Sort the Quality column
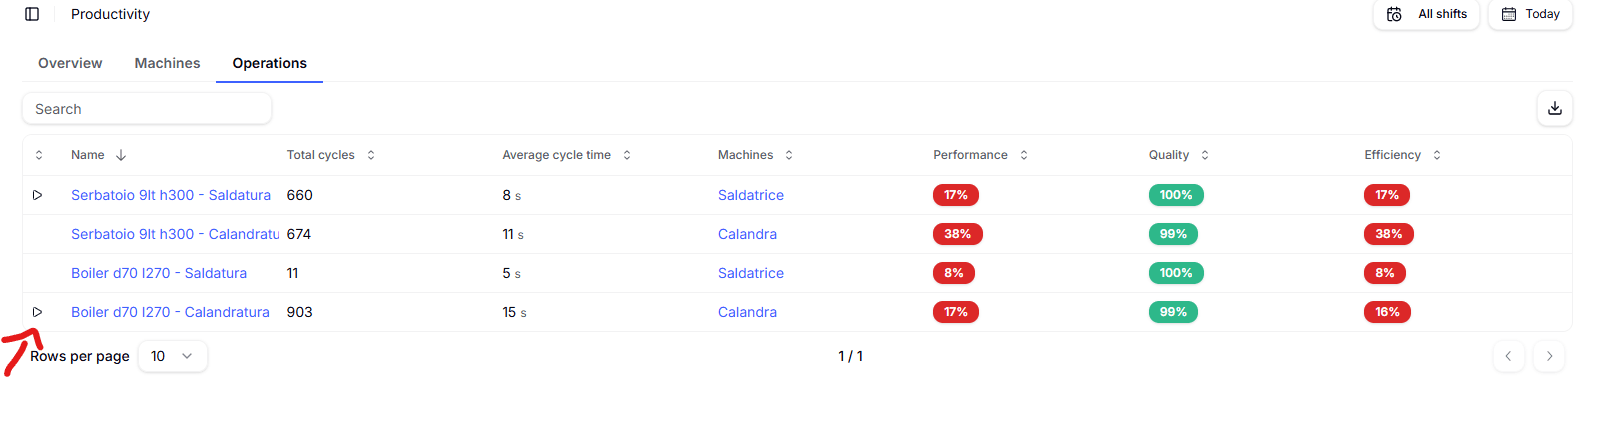Viewport: 1600px width, 423px height. 1205,155
